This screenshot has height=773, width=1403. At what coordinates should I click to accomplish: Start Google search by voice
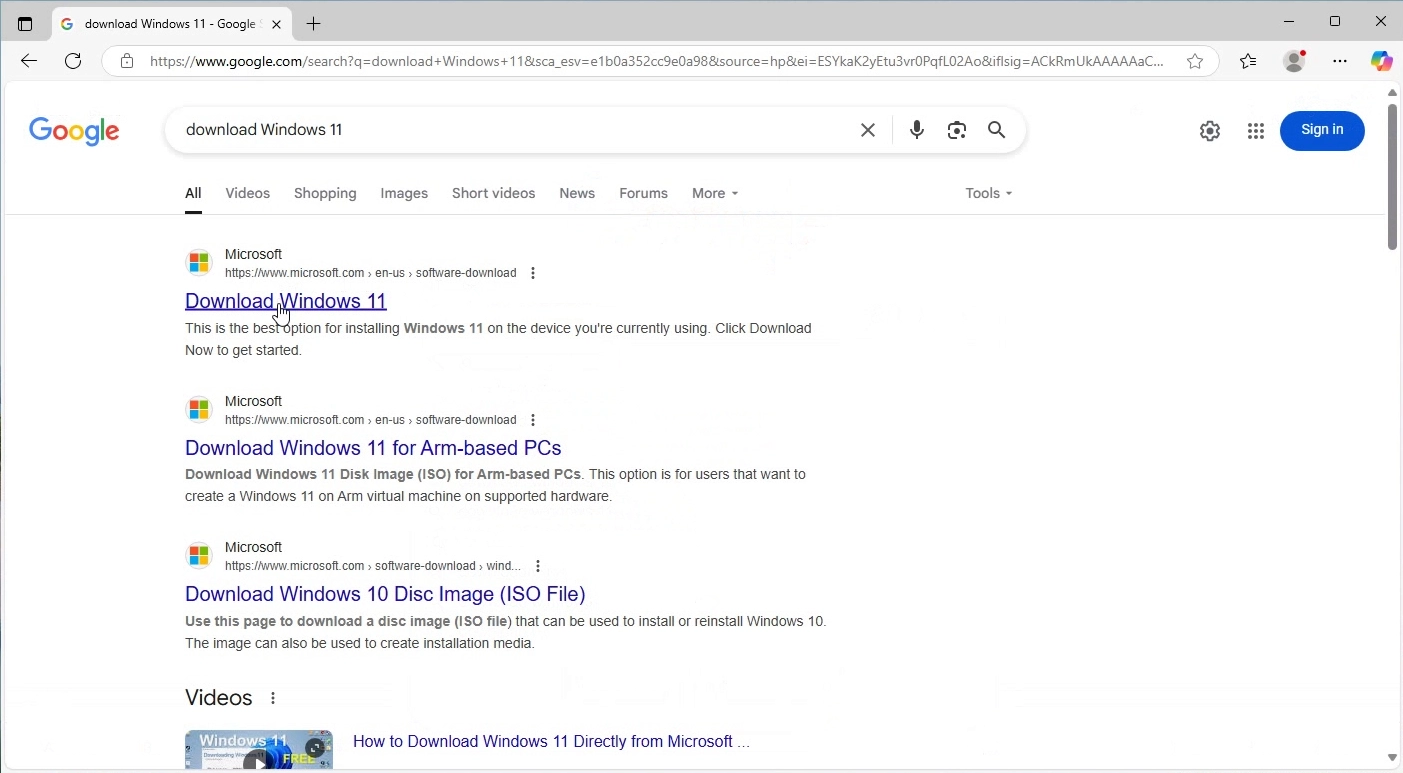(918, 130)
